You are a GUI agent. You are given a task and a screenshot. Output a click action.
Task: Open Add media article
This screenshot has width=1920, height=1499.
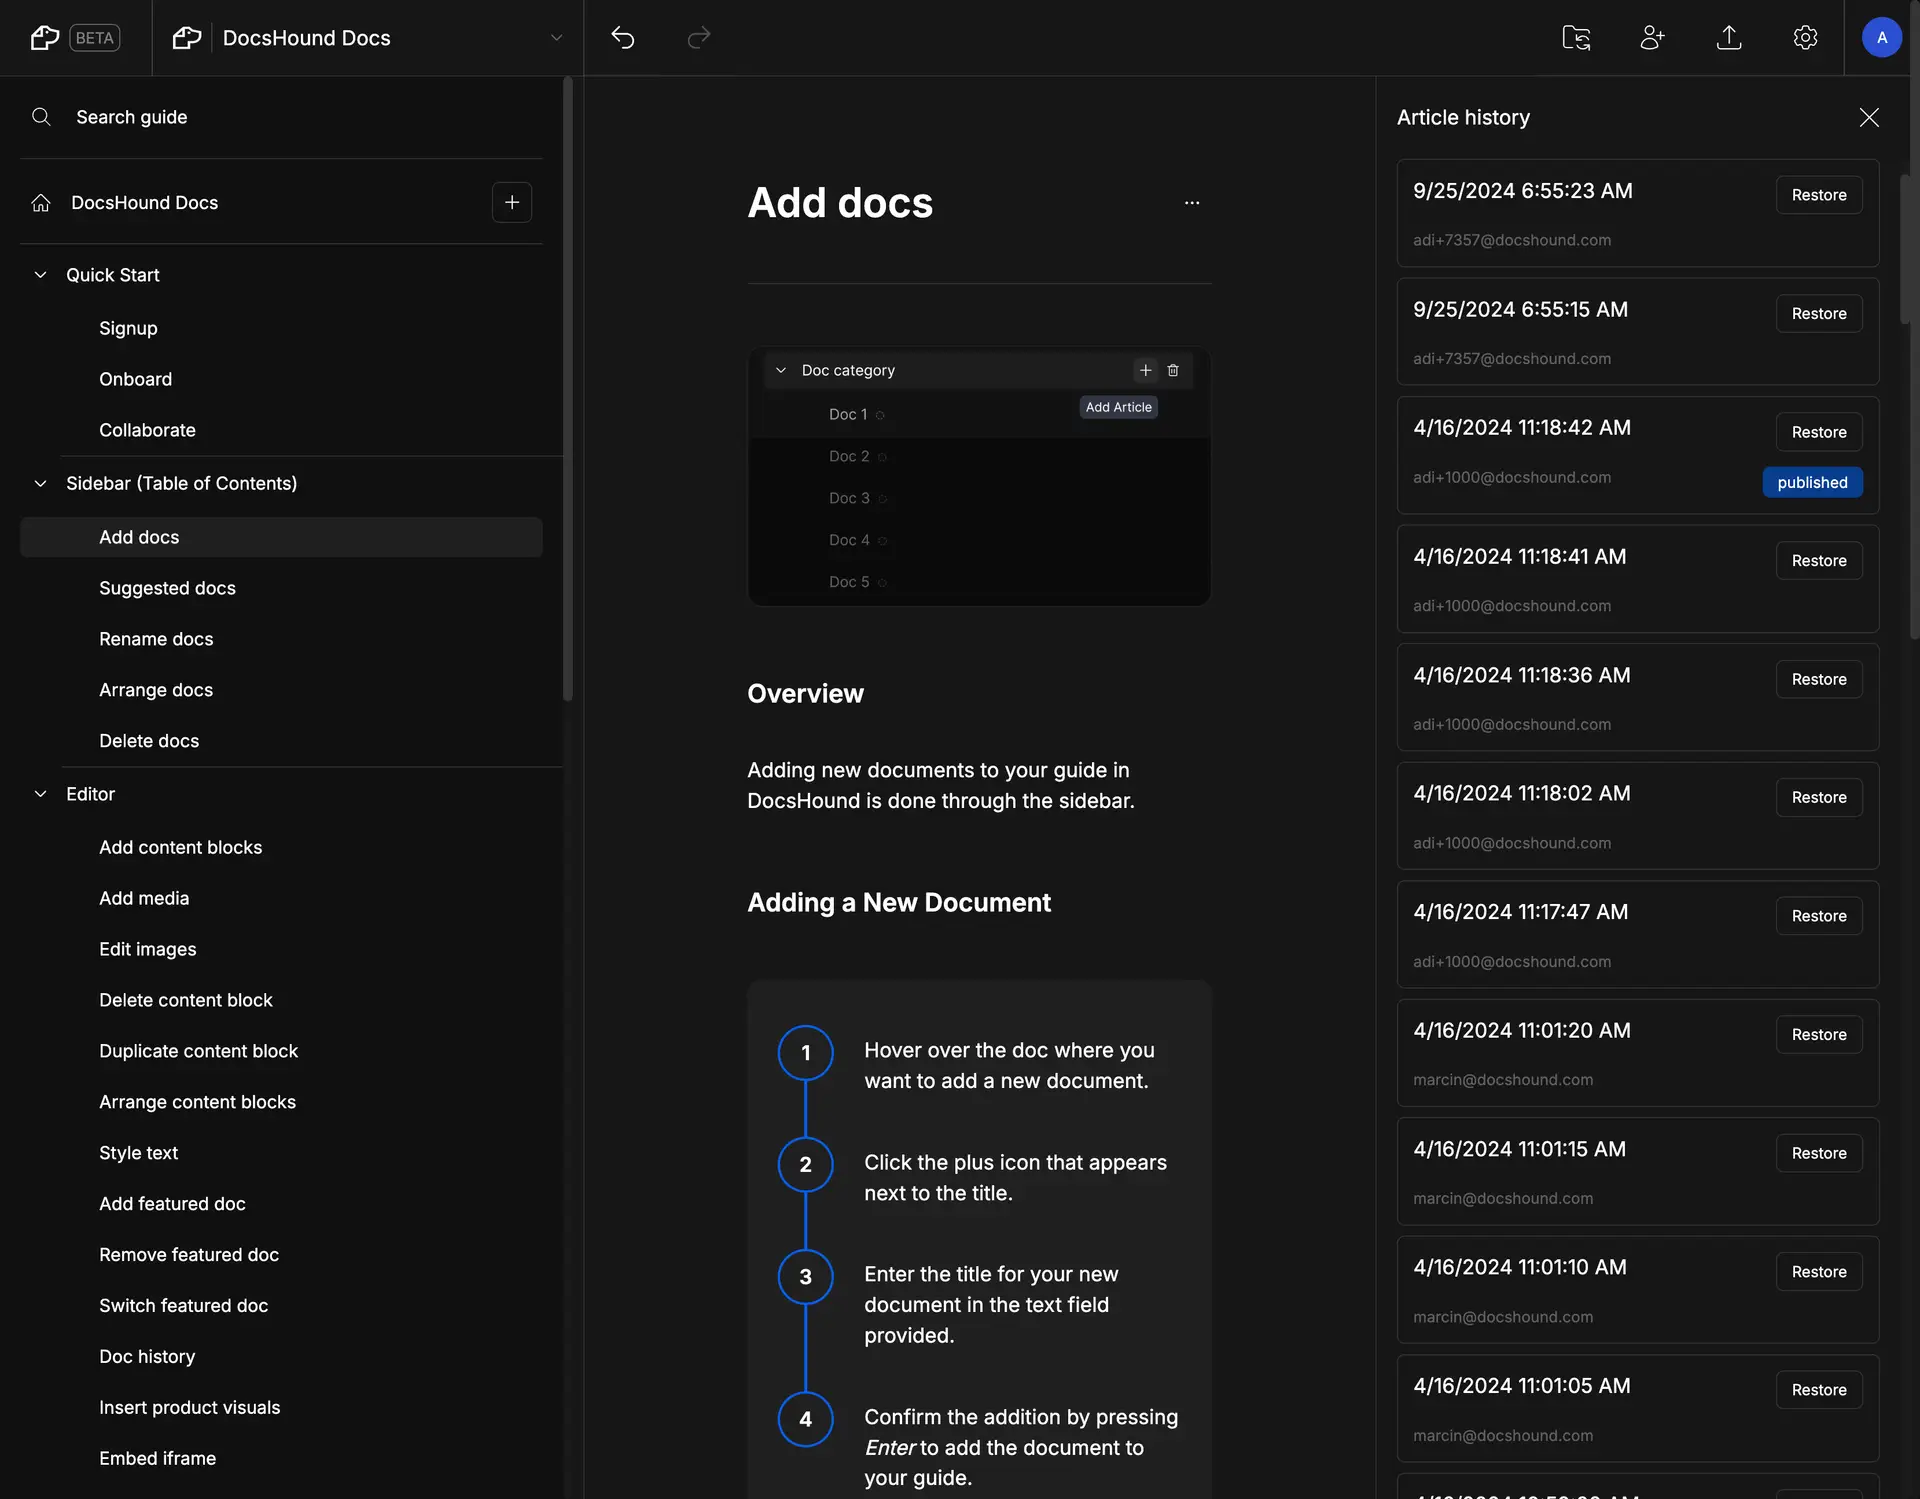[144, 898]
